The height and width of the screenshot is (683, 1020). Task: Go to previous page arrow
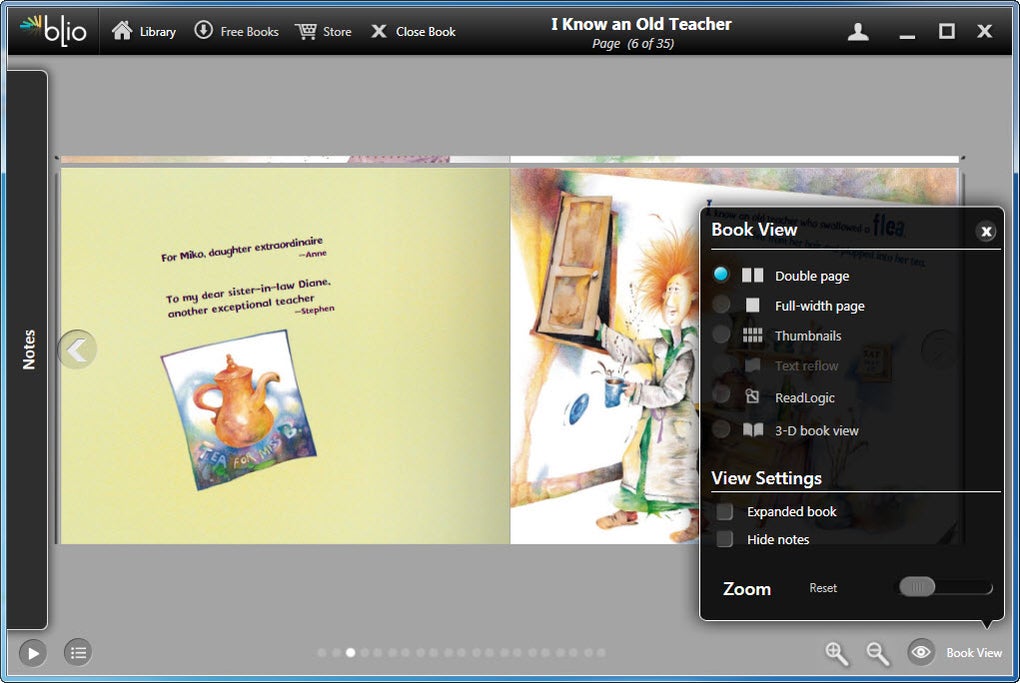(77, 349)
